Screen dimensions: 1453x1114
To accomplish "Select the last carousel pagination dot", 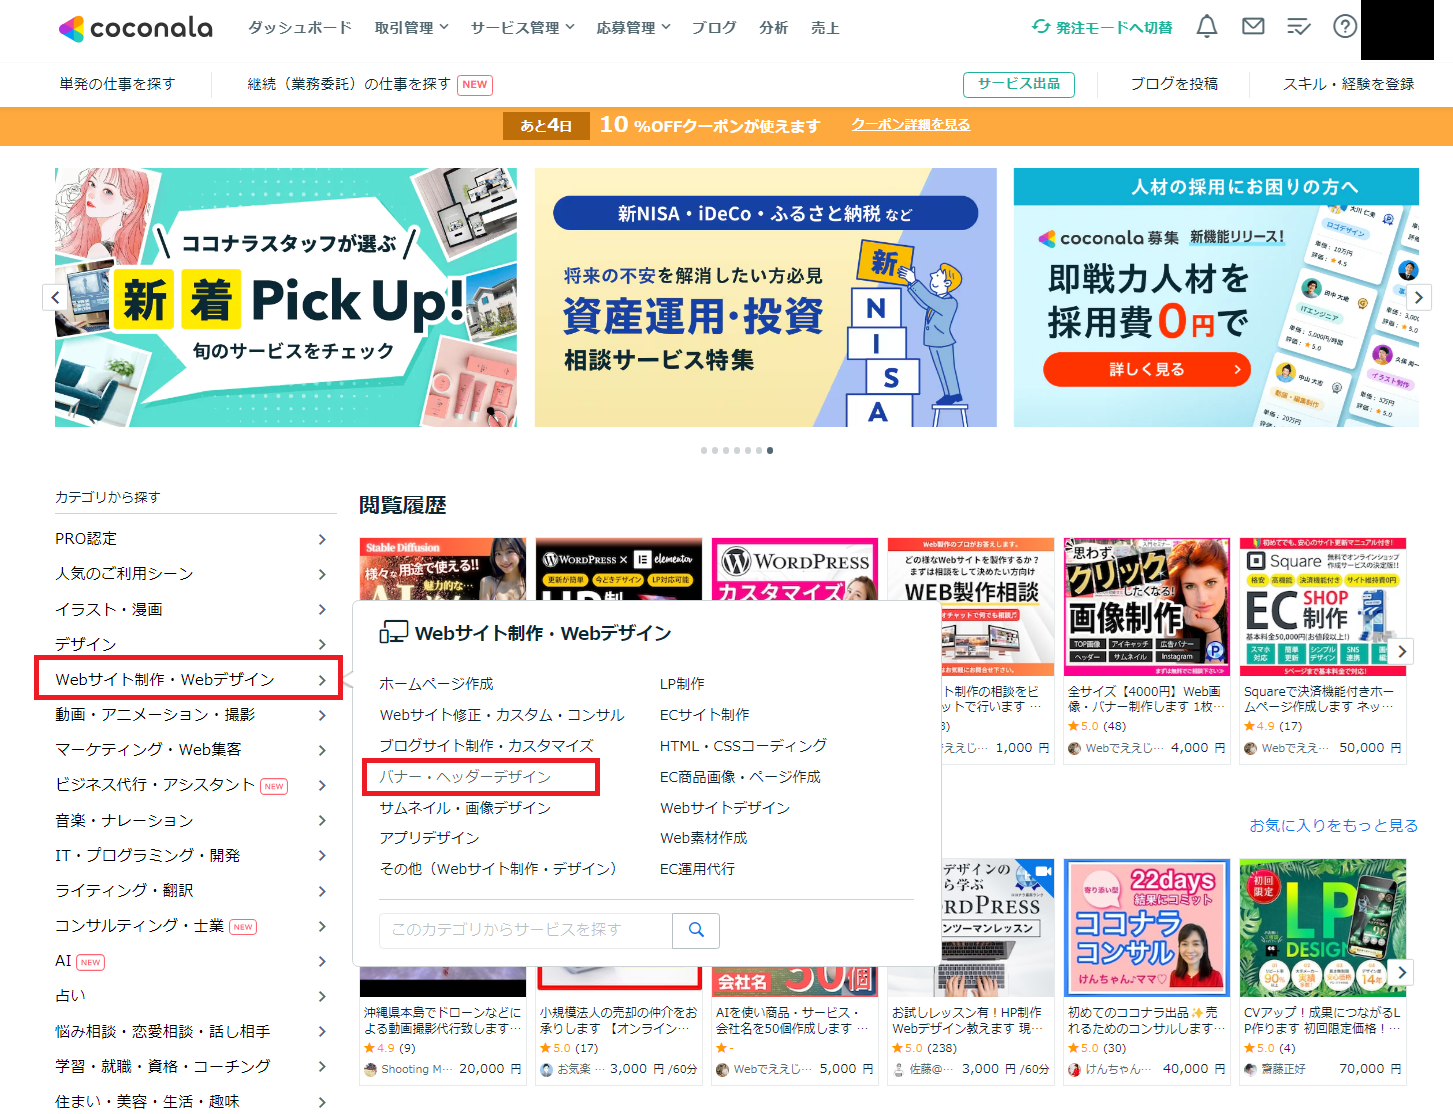I will click(x=770, y=451).
